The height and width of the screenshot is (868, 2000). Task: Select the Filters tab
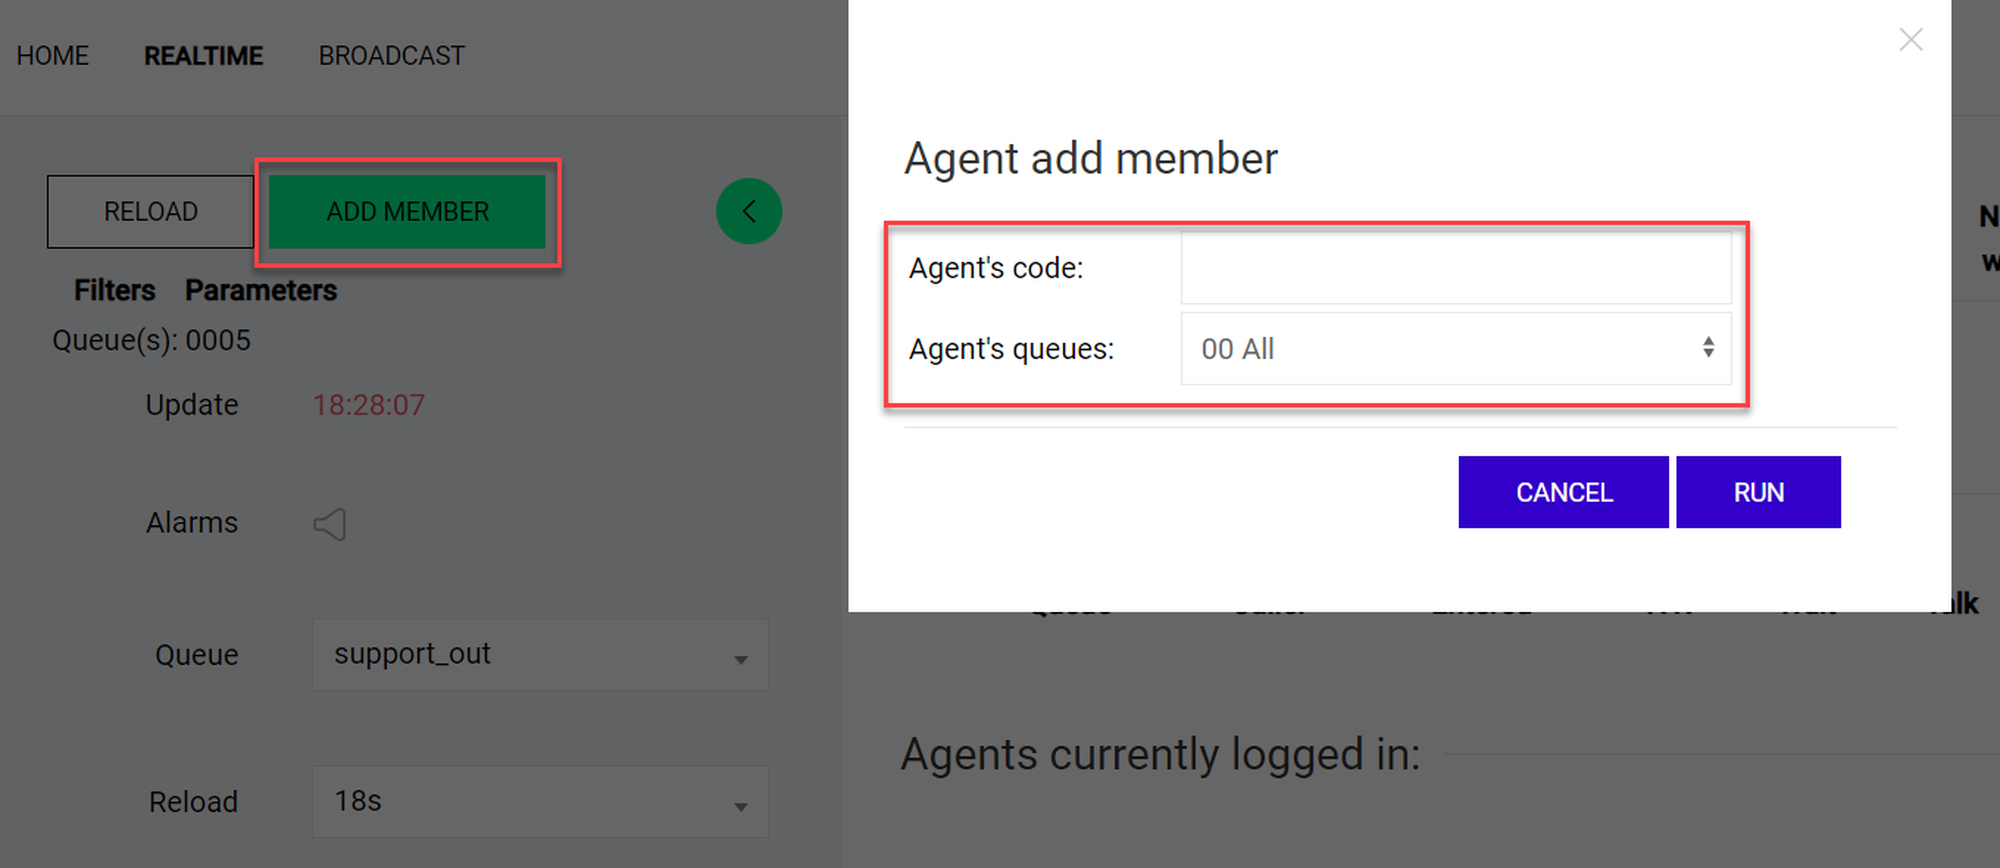114,290
